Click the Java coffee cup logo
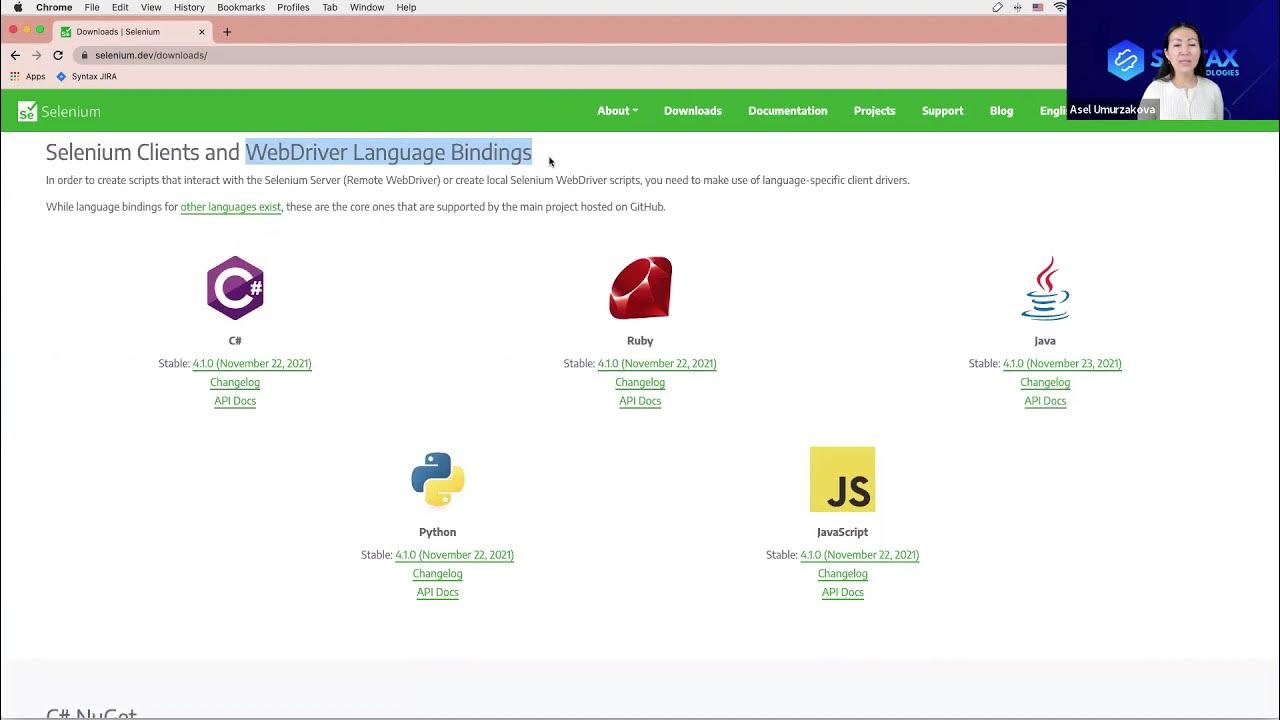 coord(1045,288)
